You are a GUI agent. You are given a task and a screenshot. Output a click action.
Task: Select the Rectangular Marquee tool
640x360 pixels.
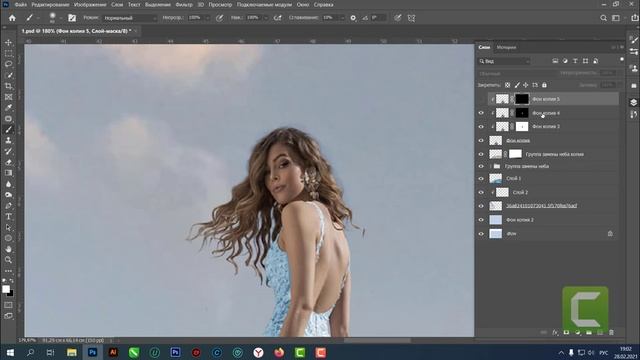[8, 53]
